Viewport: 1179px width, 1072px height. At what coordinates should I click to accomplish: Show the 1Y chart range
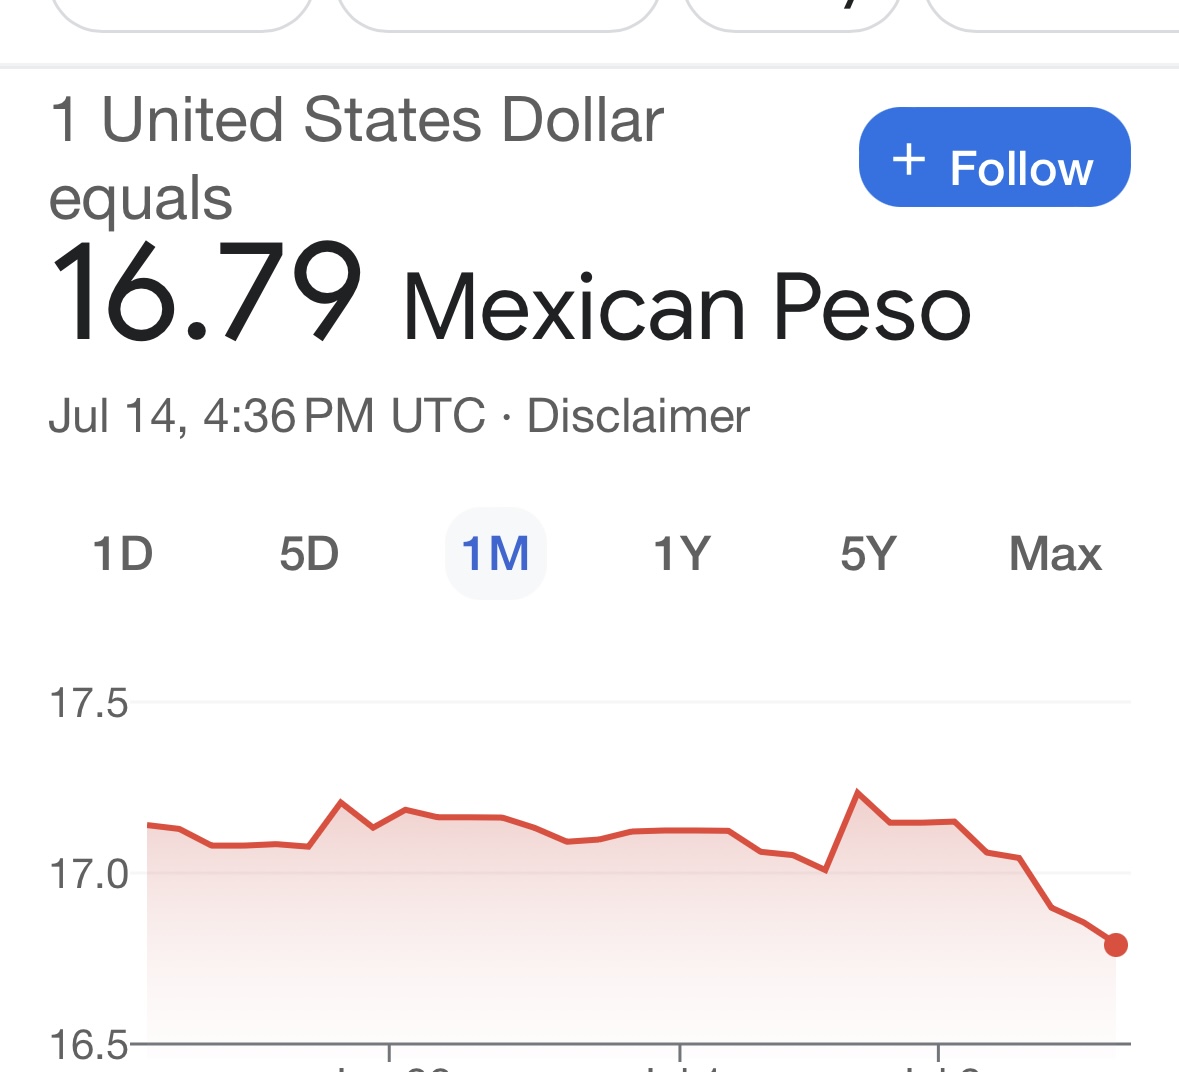[x=682, y=554]
